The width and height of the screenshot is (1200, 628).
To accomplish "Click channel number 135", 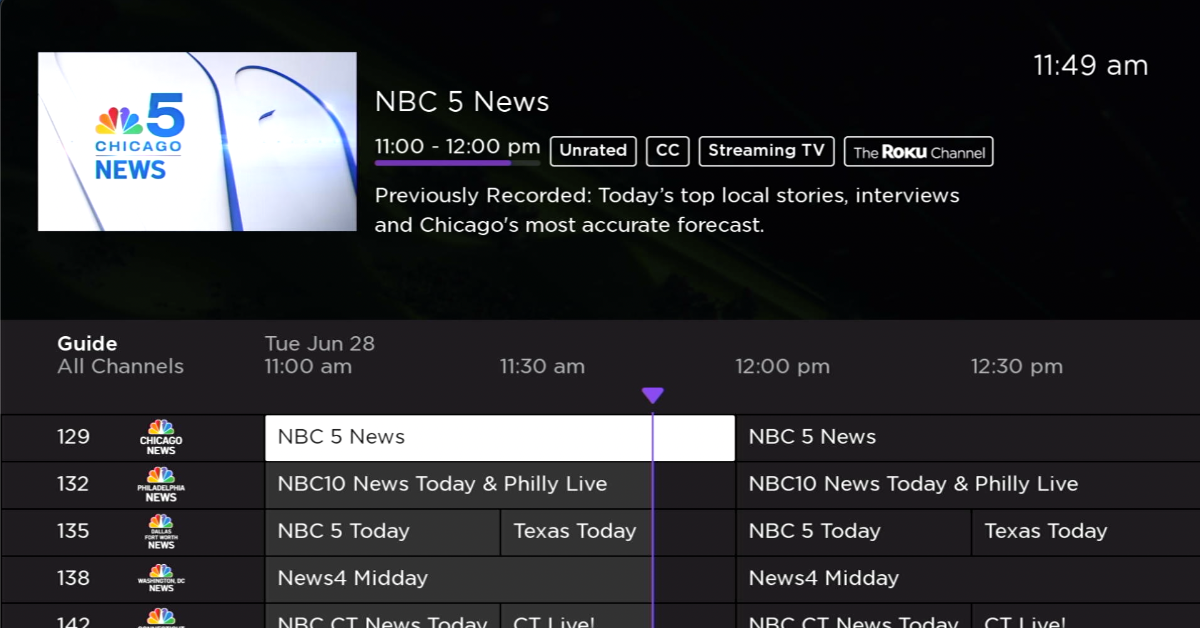I will [73, 531].
